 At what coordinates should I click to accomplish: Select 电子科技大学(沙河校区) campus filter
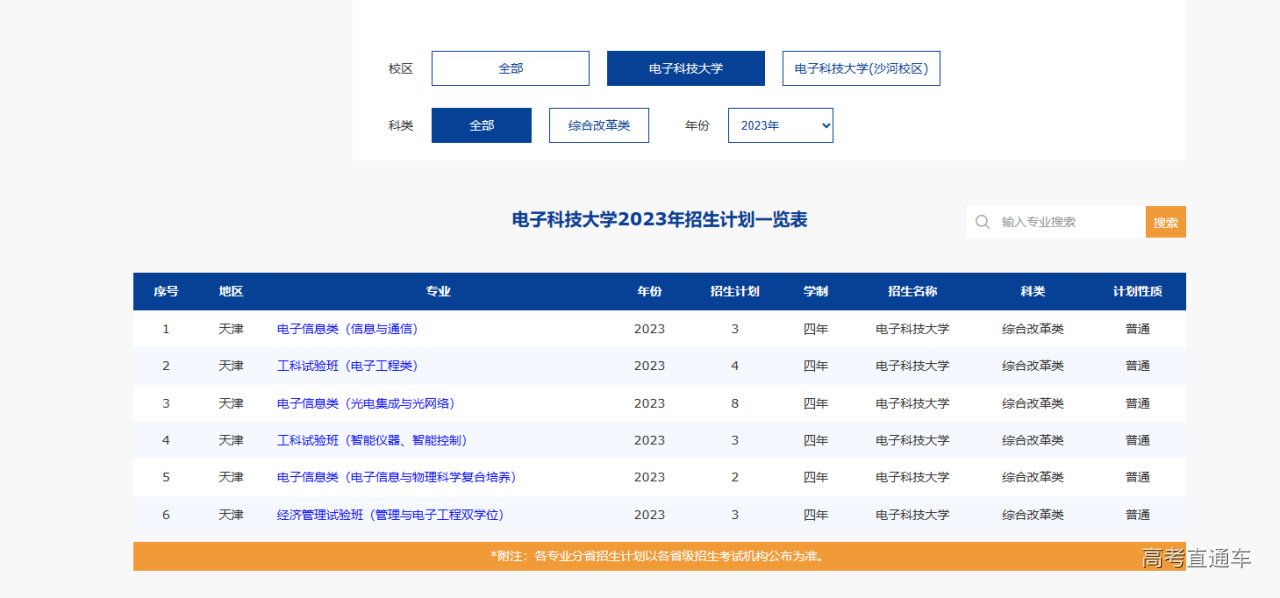[x=861, y=68]
